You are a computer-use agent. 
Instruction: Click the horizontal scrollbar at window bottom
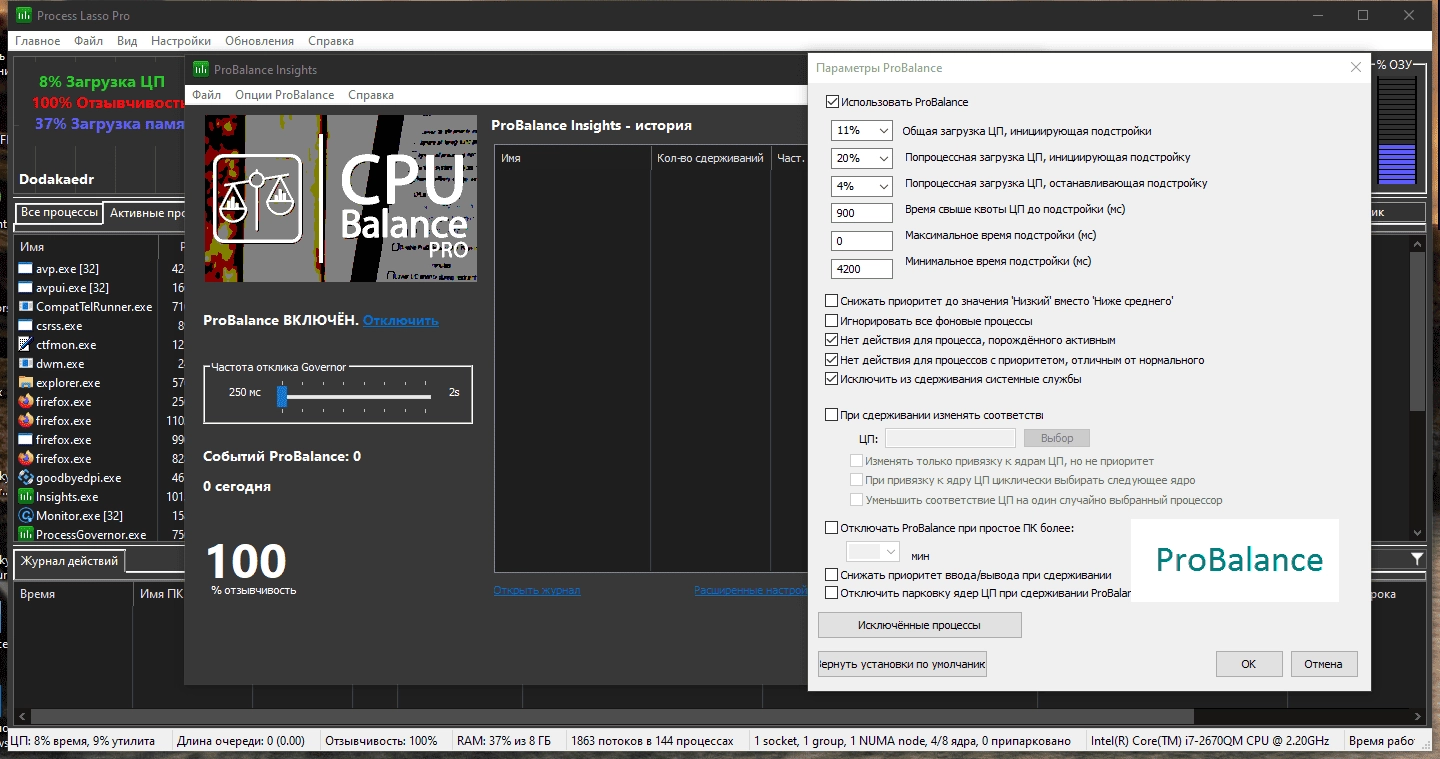[x=614, y=717]
